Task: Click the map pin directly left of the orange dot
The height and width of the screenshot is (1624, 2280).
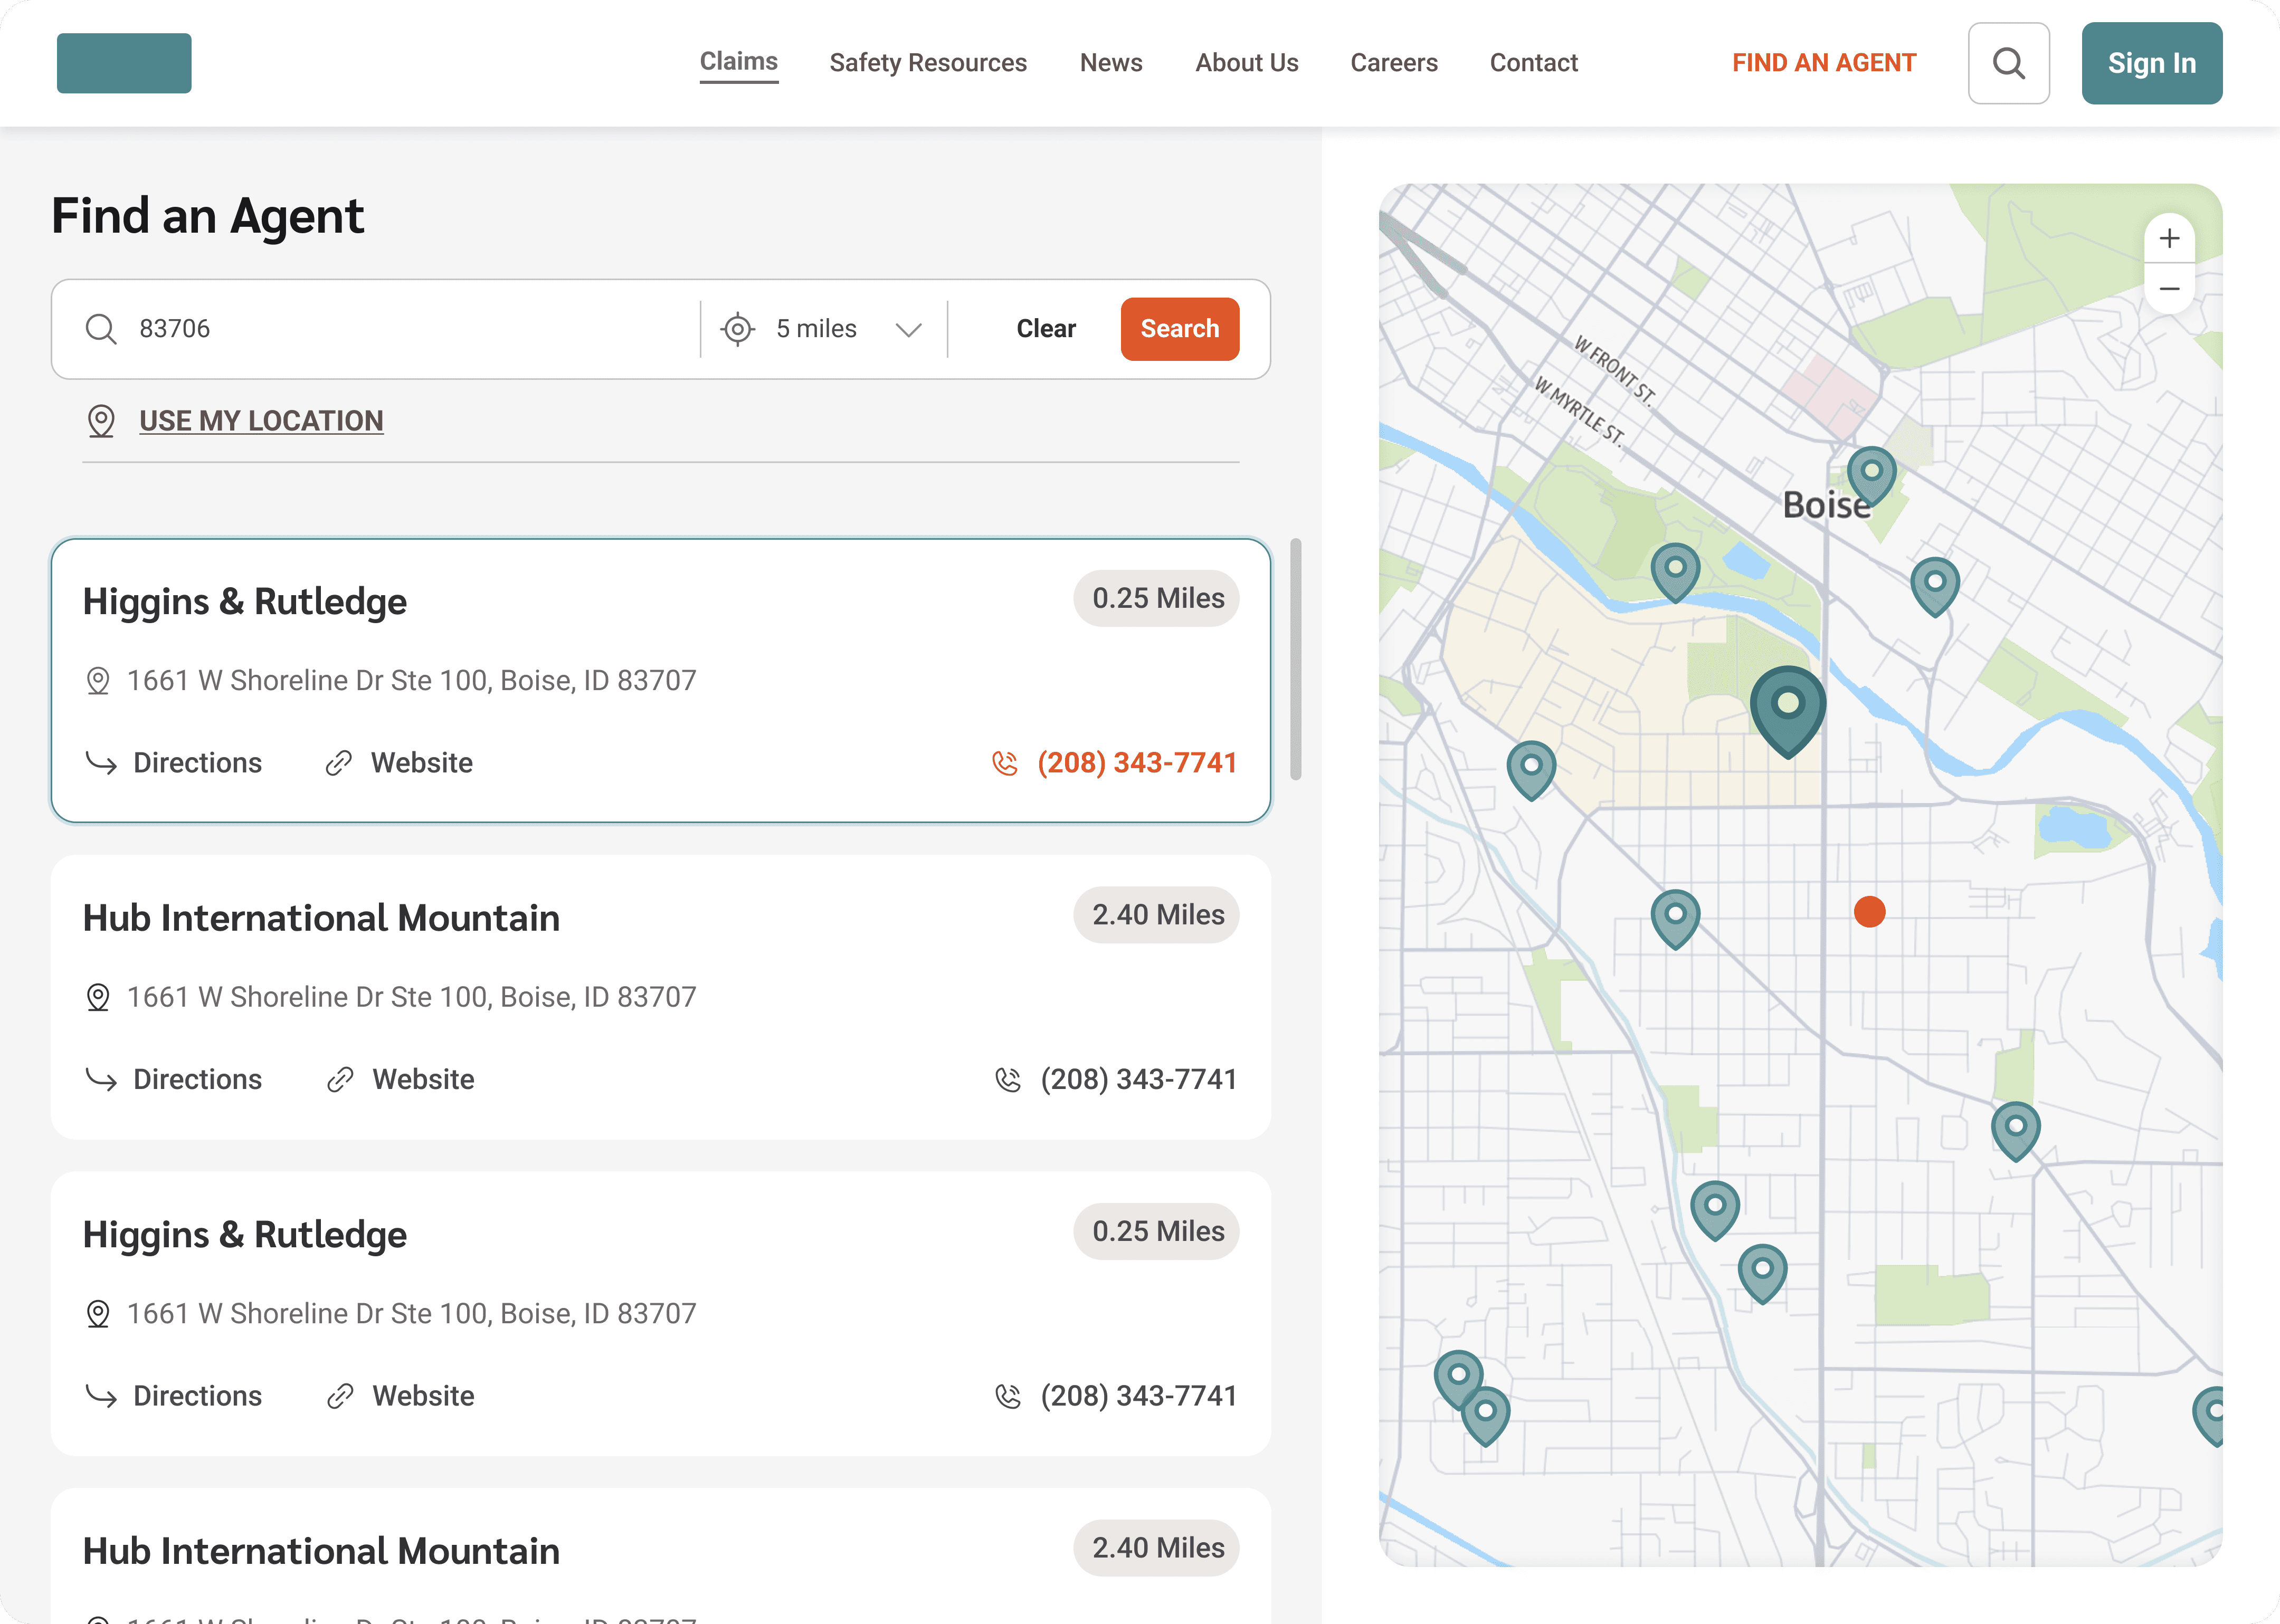Action: pyautogui.click(x=1676, y=919)
